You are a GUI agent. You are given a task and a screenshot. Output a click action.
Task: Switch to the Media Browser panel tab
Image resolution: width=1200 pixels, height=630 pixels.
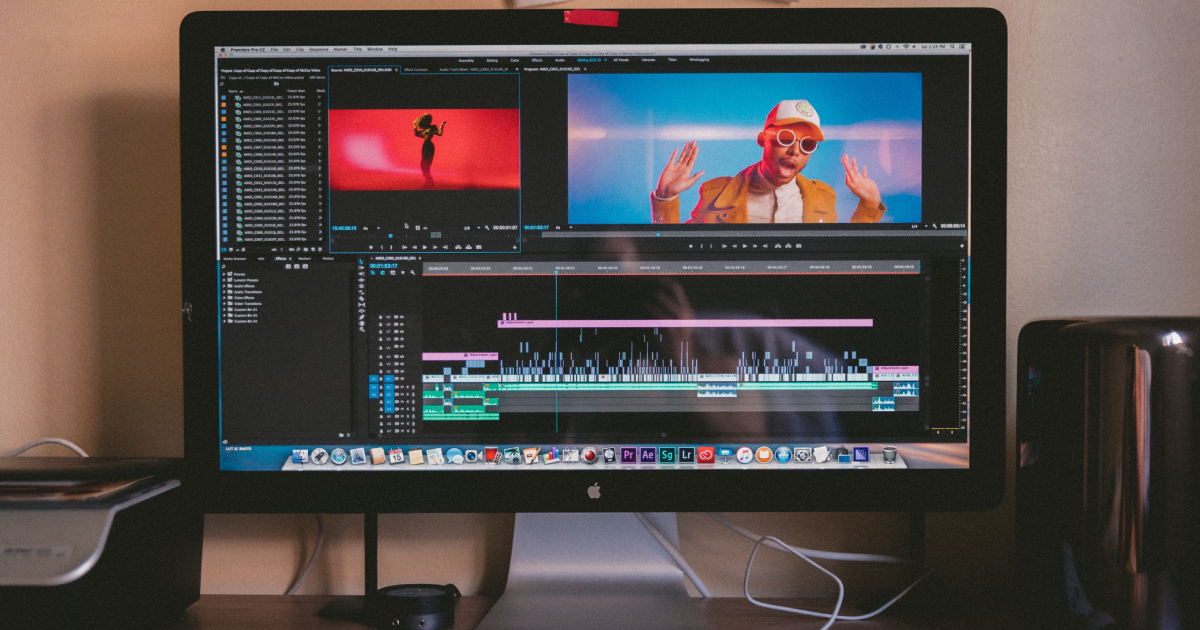coord(235,259)
